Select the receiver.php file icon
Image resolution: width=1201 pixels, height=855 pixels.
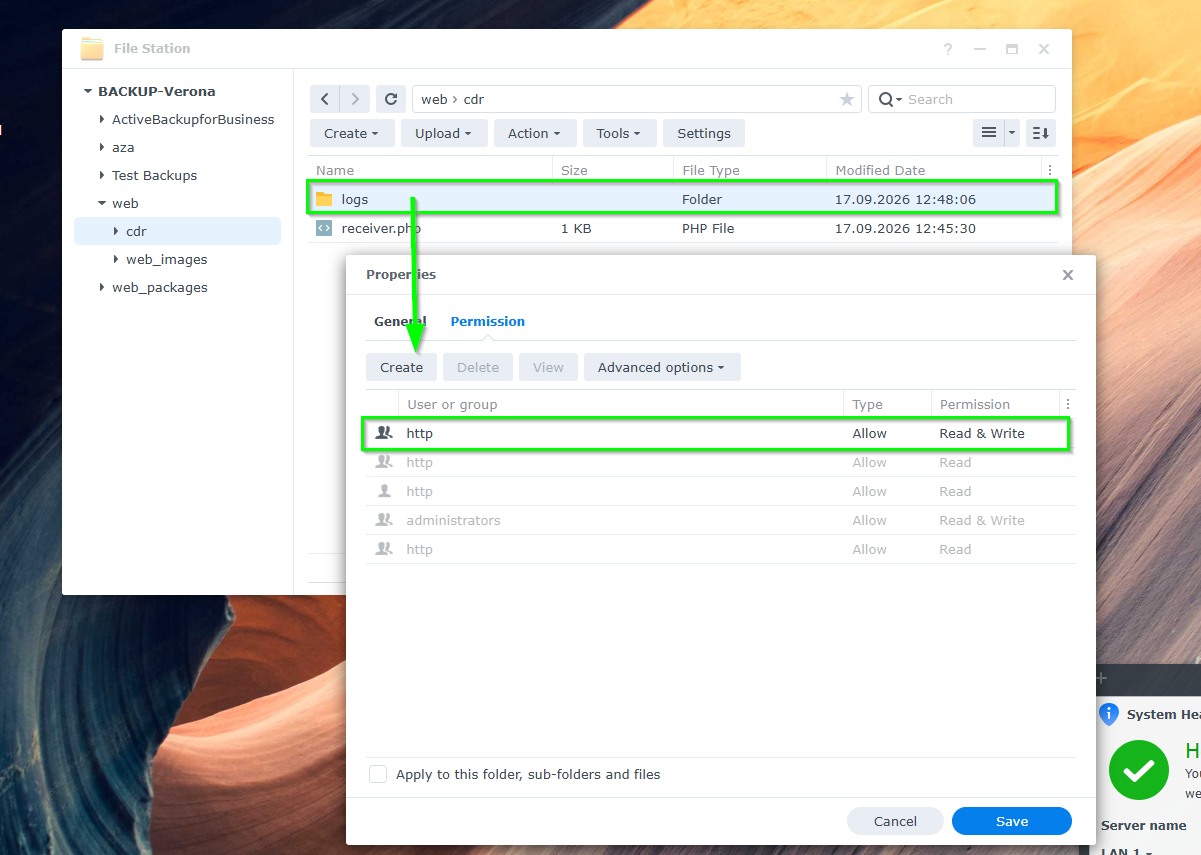(324, 228)
